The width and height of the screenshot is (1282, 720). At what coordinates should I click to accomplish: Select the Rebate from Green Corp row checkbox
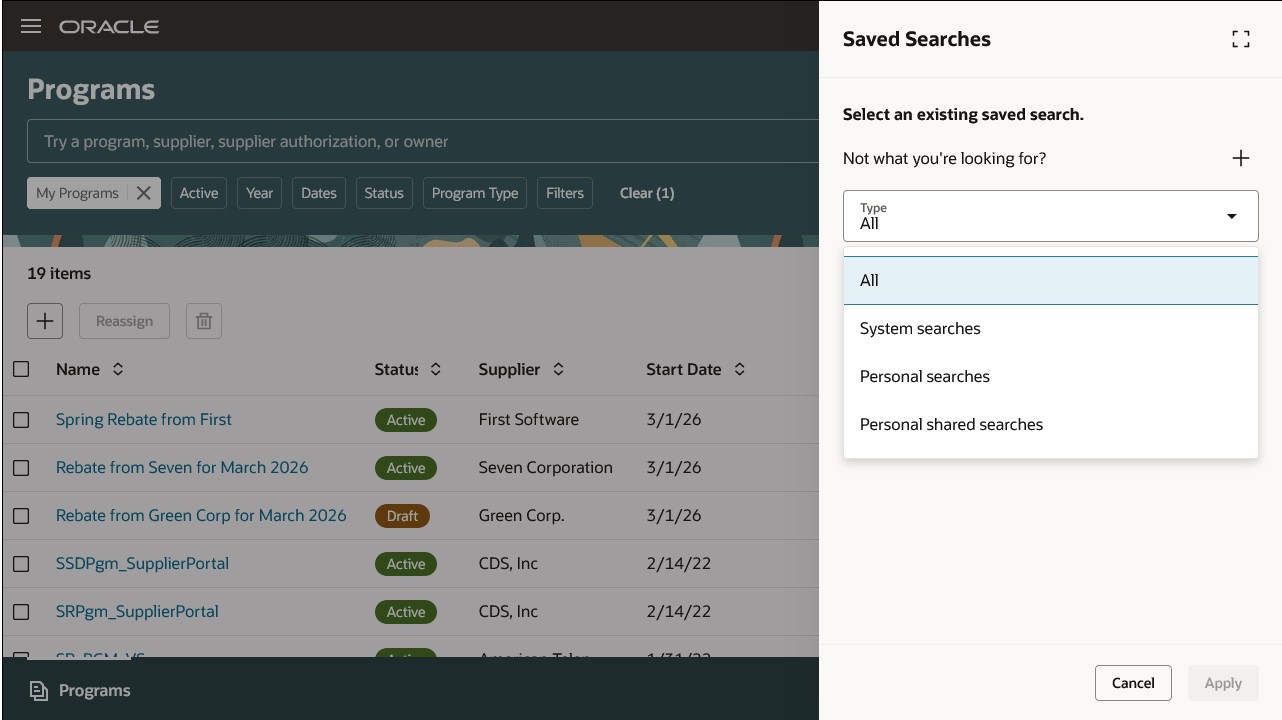click(x=21, y=516)
